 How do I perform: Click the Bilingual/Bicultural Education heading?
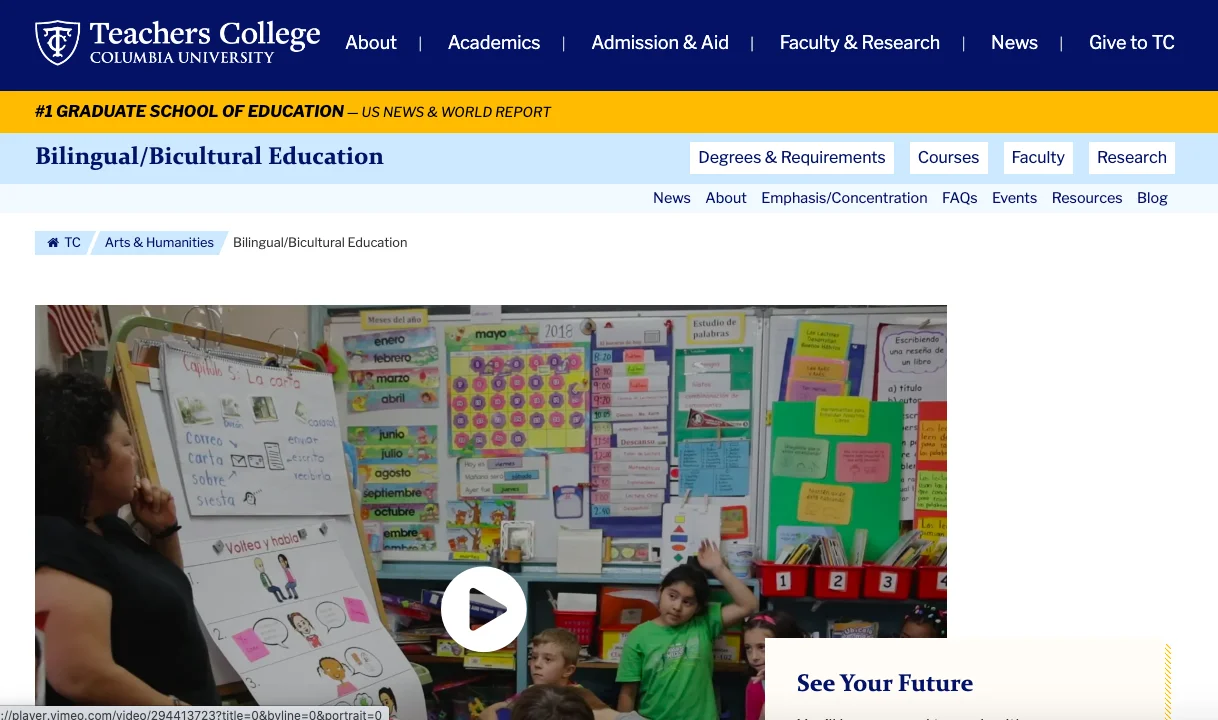(x=209, y=157)
